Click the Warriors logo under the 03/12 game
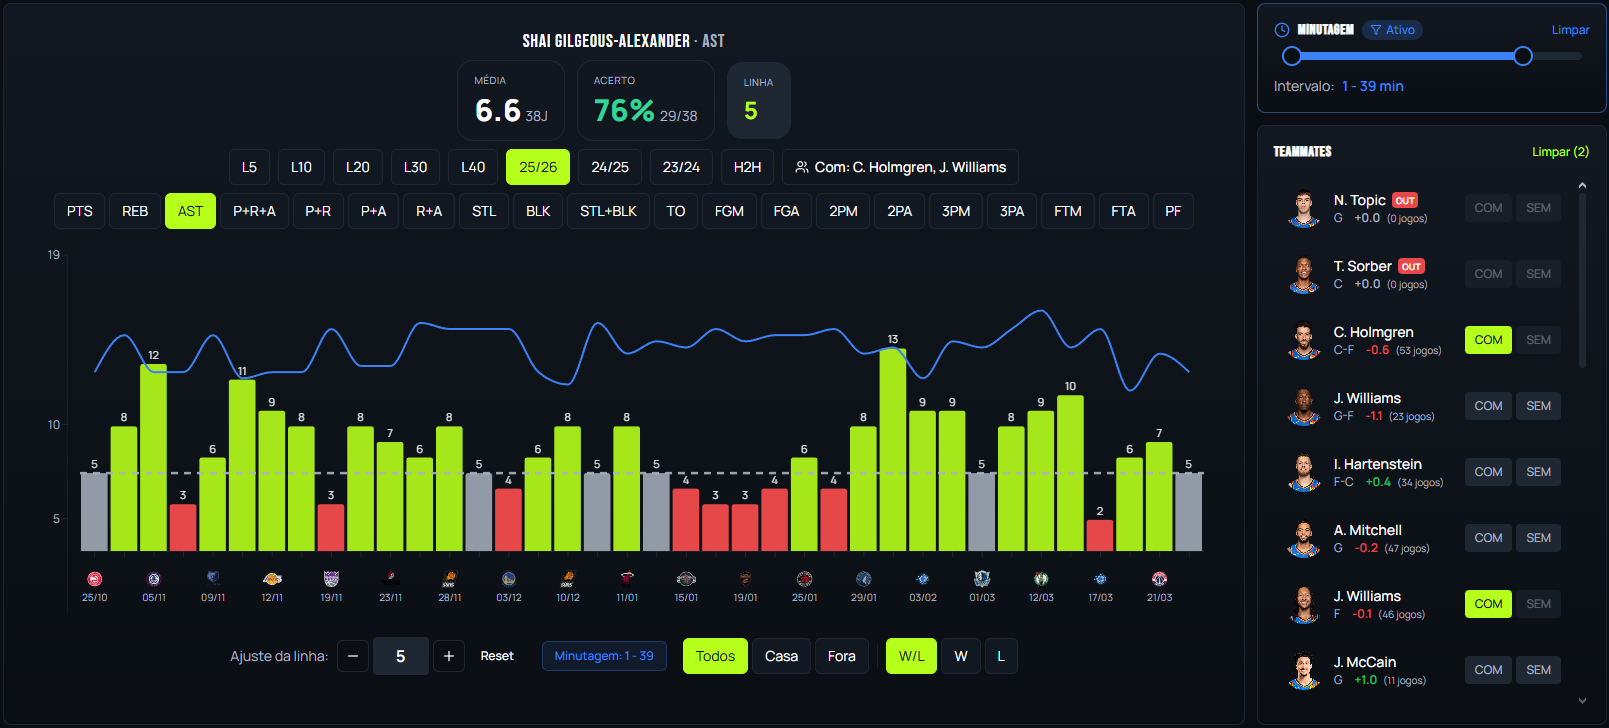 509,579
